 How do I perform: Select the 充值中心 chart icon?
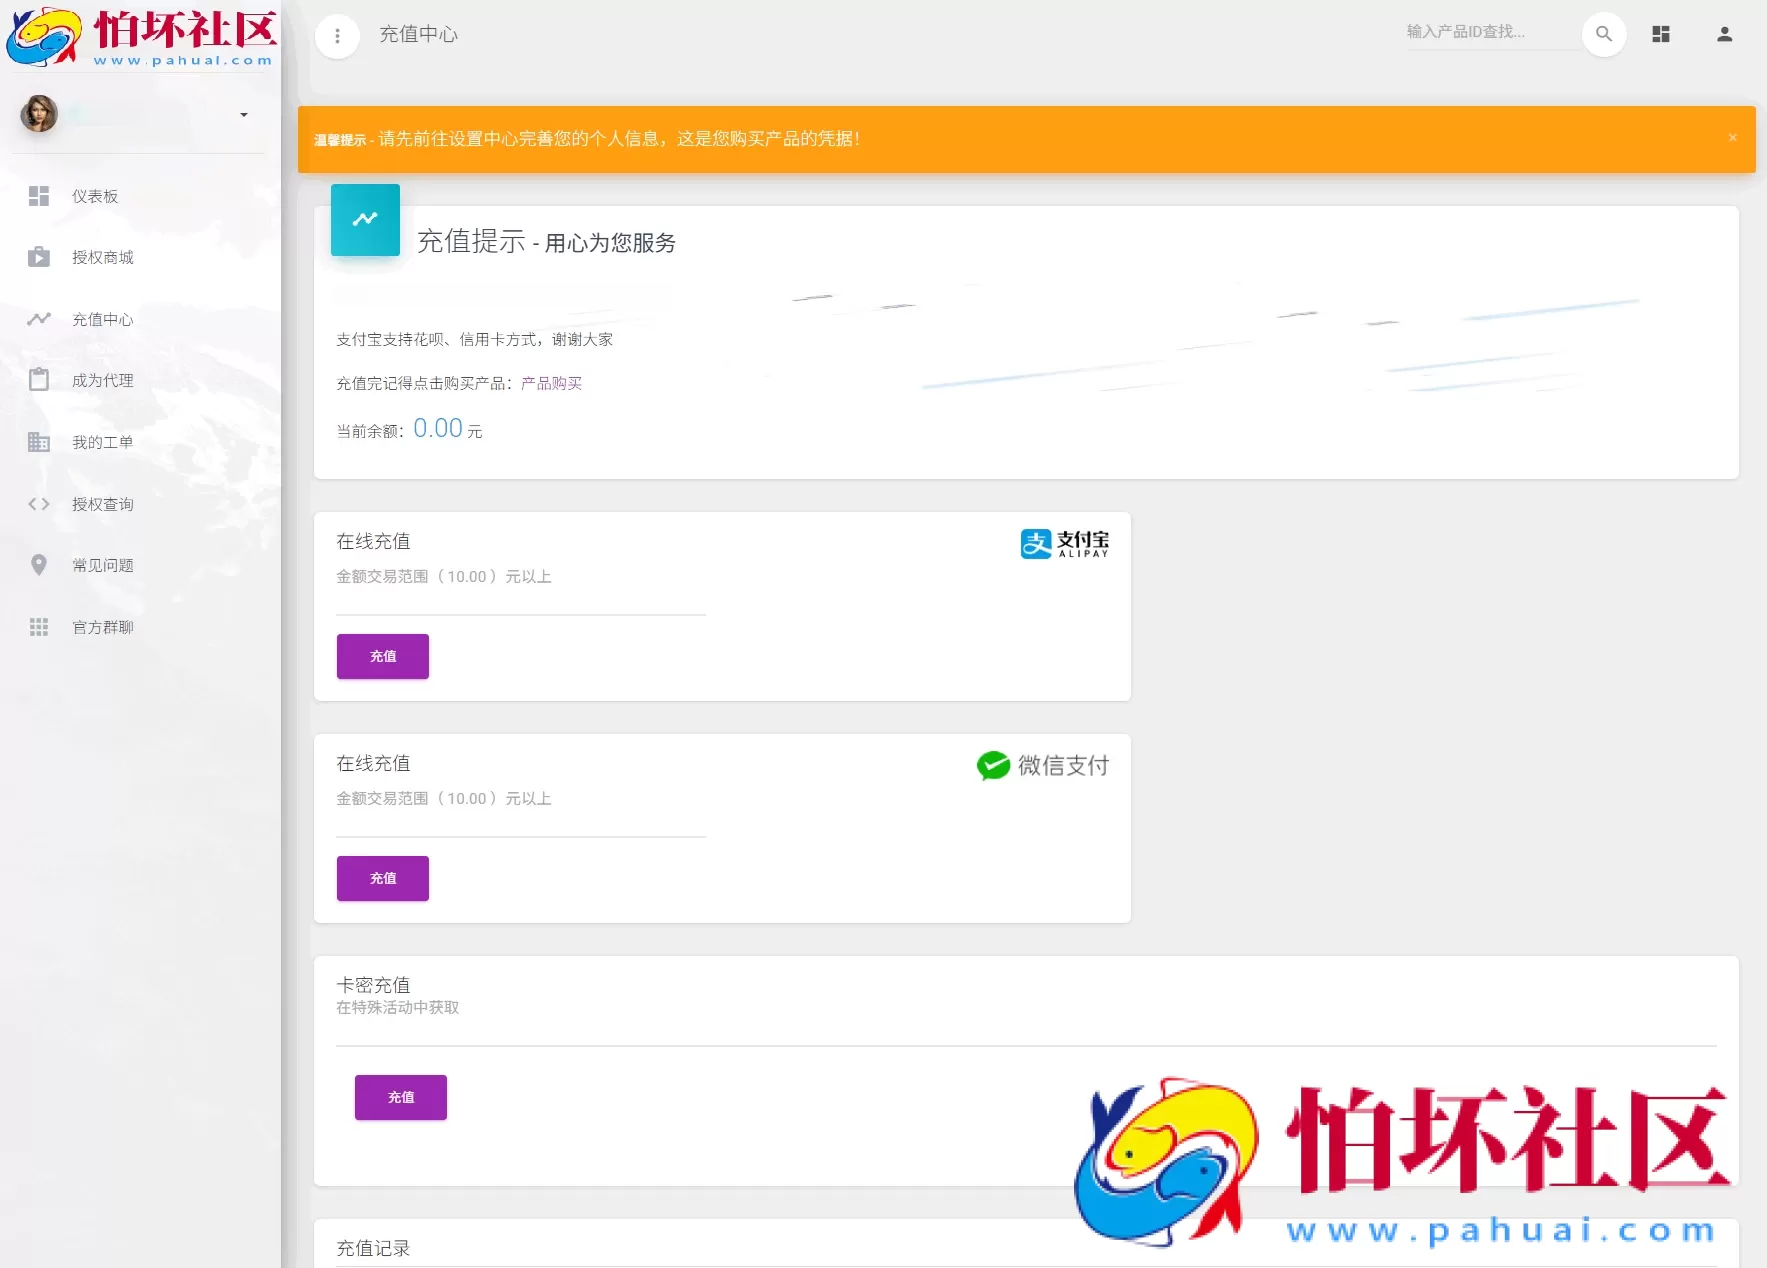(39, 319)
